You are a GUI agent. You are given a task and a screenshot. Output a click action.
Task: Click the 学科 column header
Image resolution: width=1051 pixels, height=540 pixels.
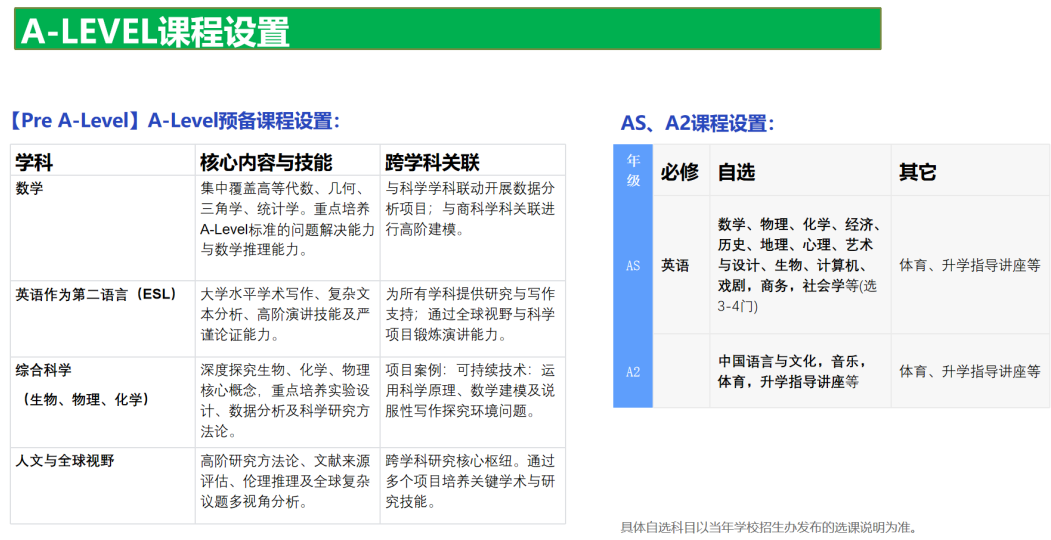[x=103, y=161]
